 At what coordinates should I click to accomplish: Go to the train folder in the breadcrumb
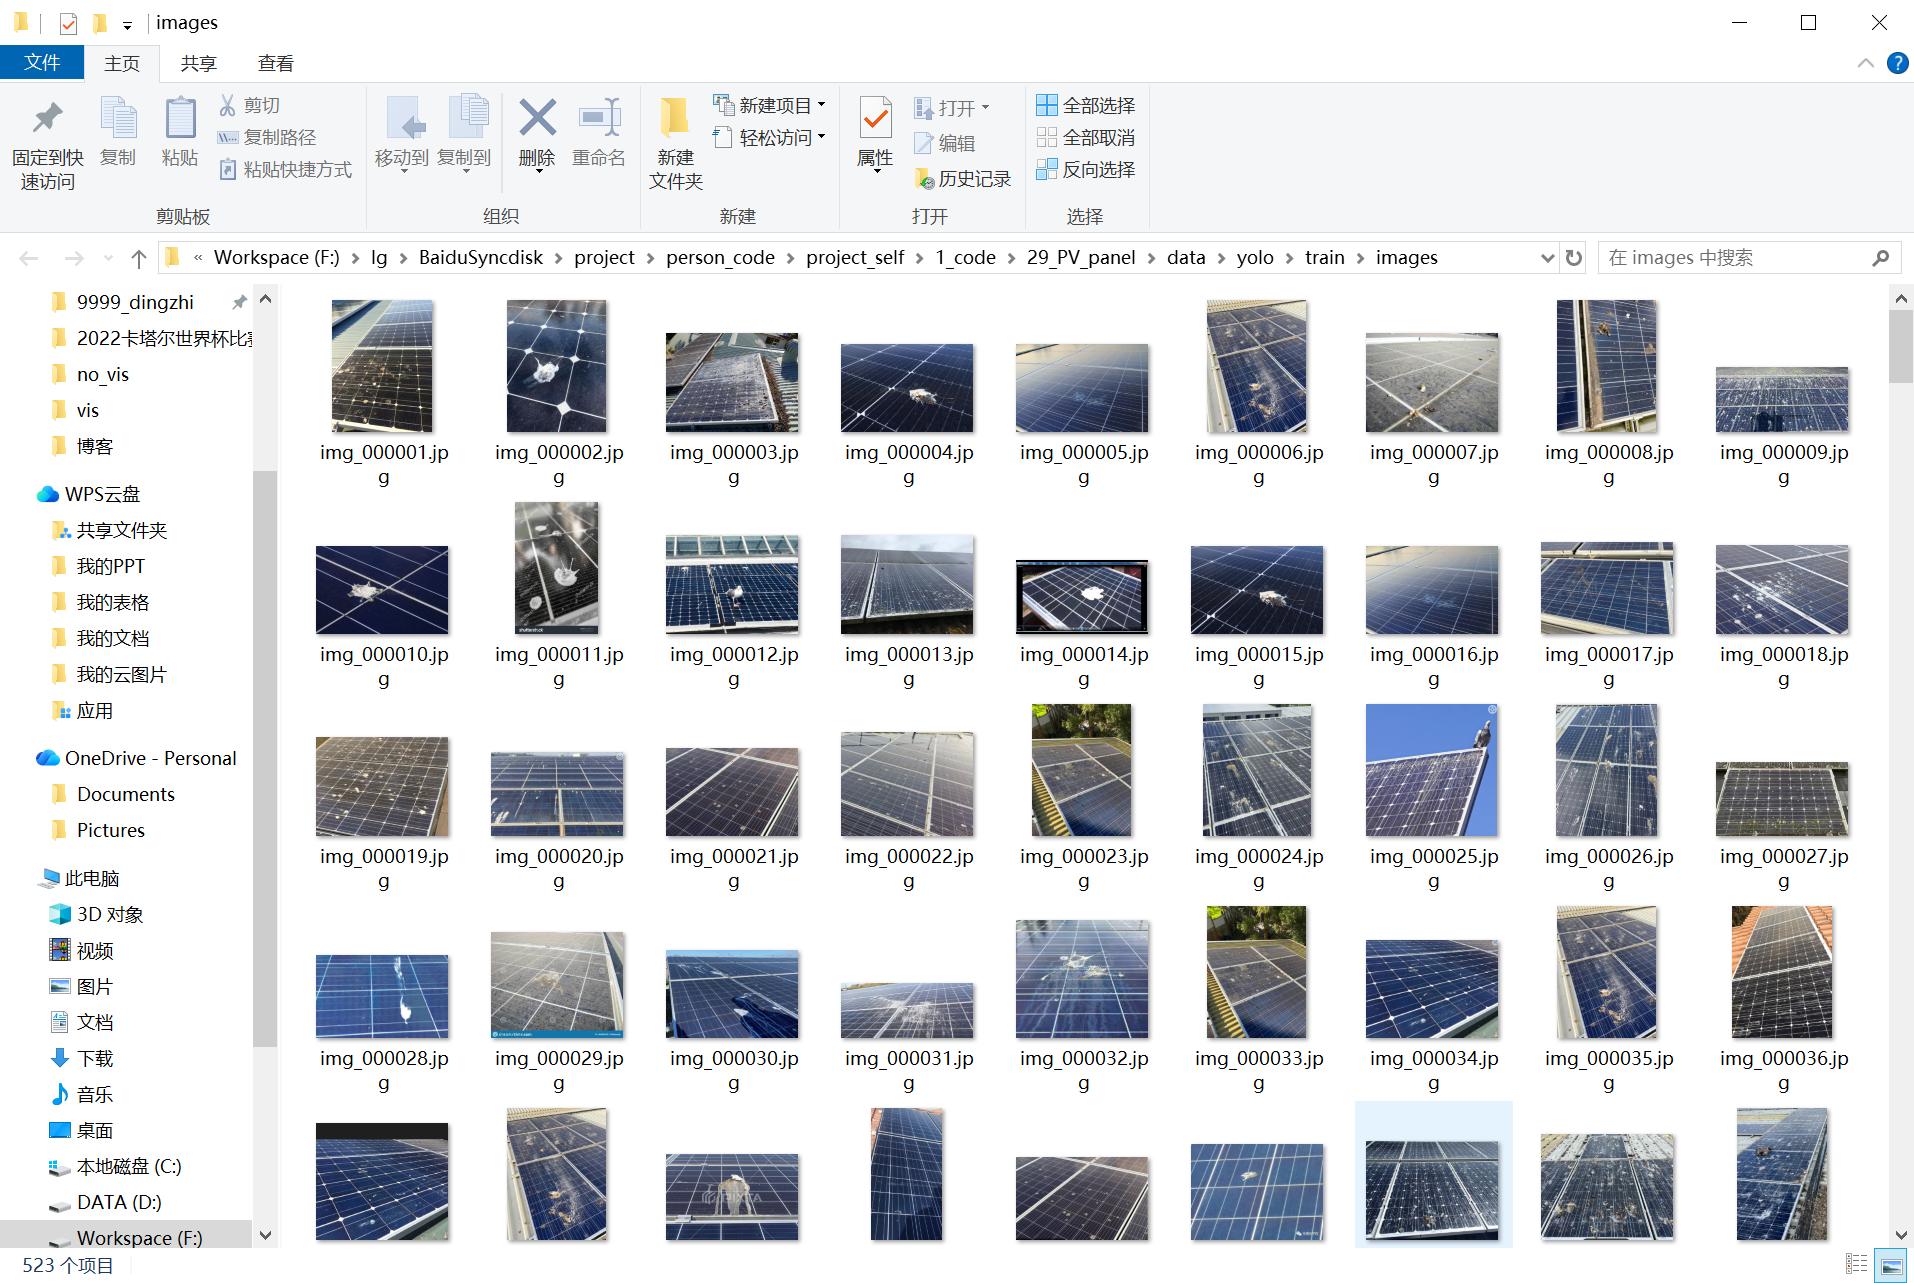1324,257
